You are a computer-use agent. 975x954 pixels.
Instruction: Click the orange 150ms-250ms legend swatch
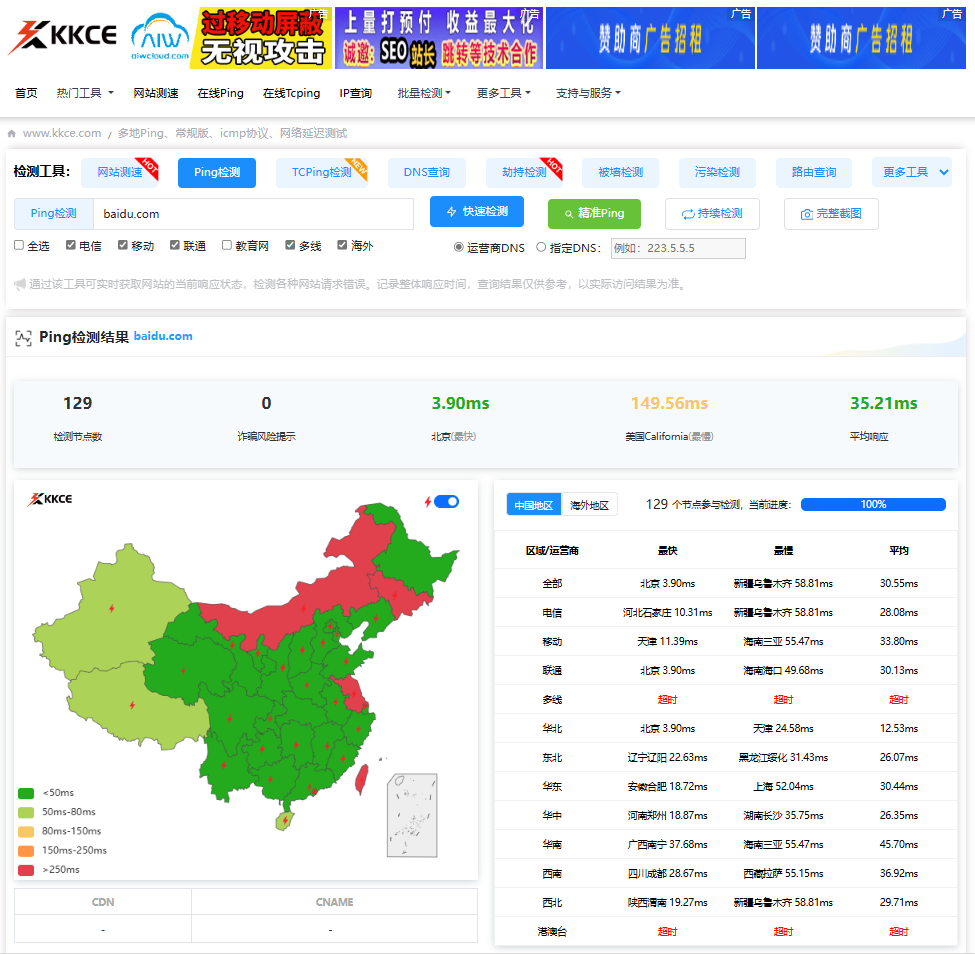coord(25,850)
